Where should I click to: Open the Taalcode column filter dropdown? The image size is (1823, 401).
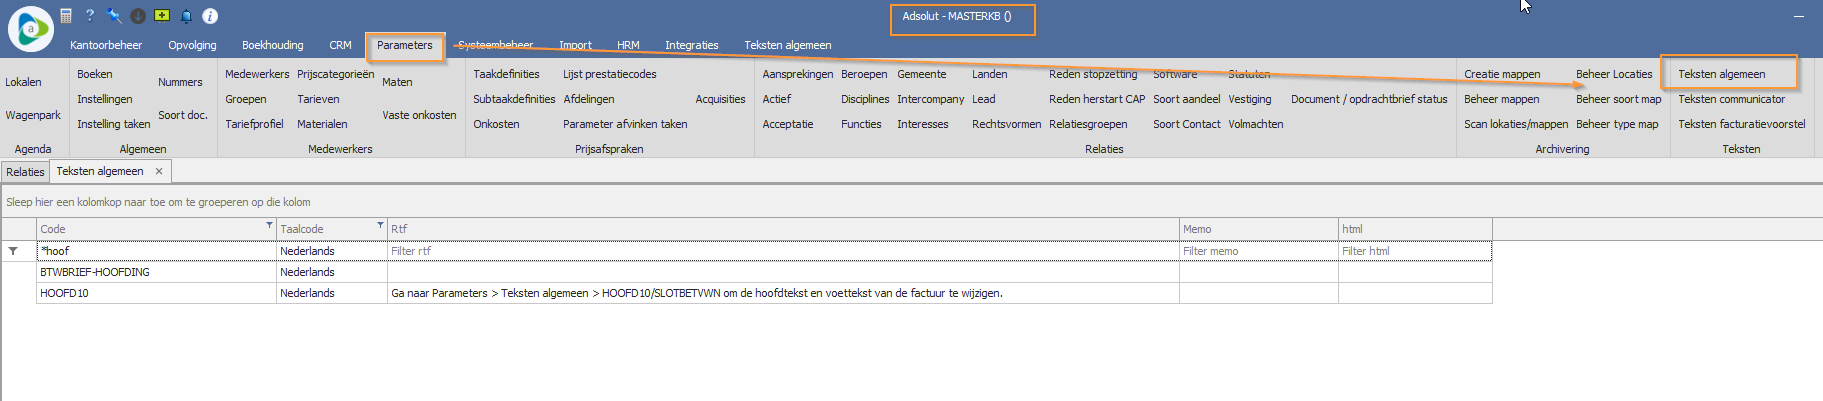pyautogui.click(x=380, y=226)
